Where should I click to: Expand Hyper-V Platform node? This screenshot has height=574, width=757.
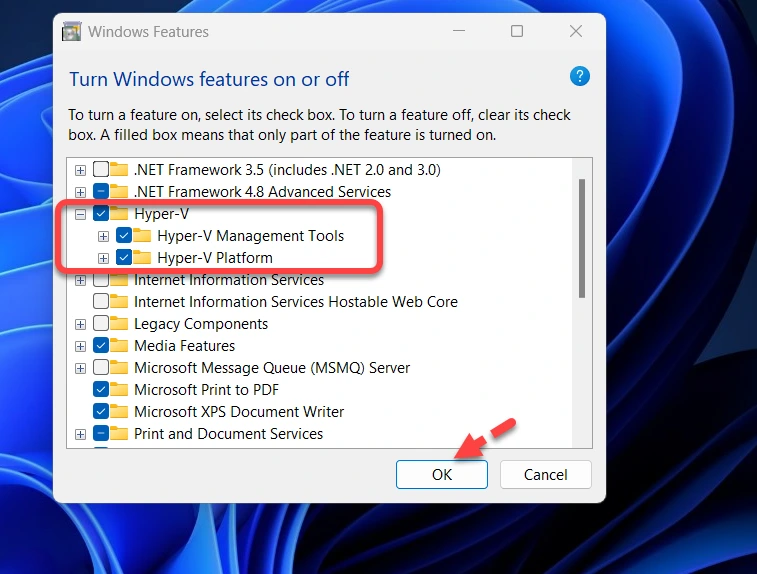coord(103,258)
